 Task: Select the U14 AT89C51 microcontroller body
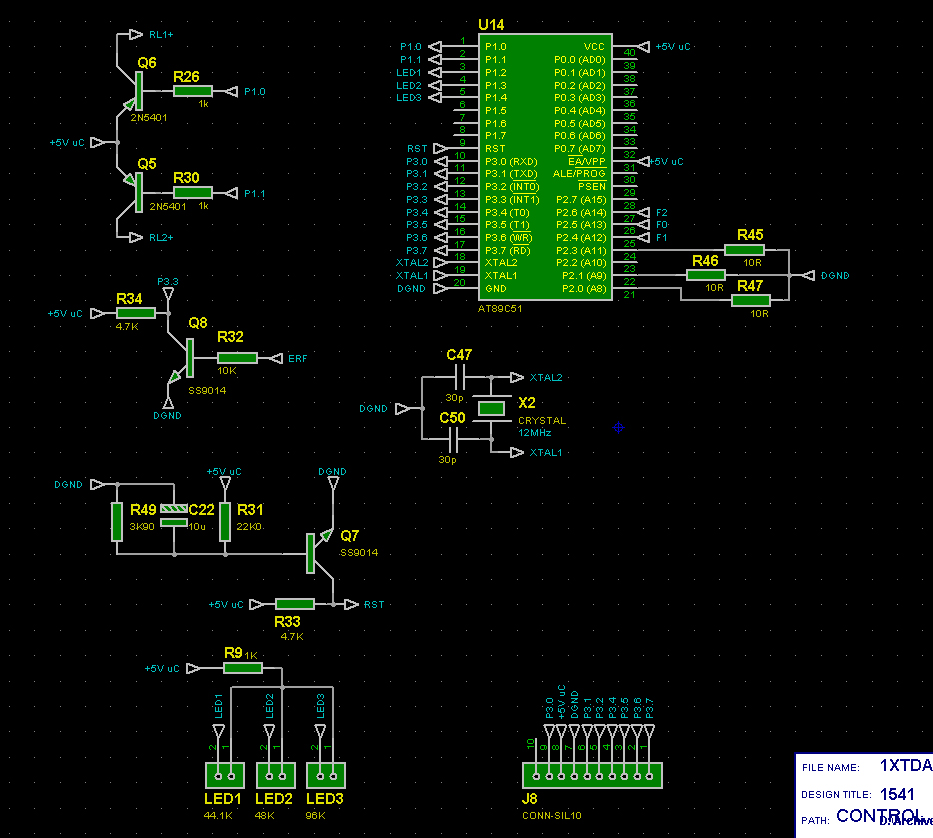click(x=545, y=167)
